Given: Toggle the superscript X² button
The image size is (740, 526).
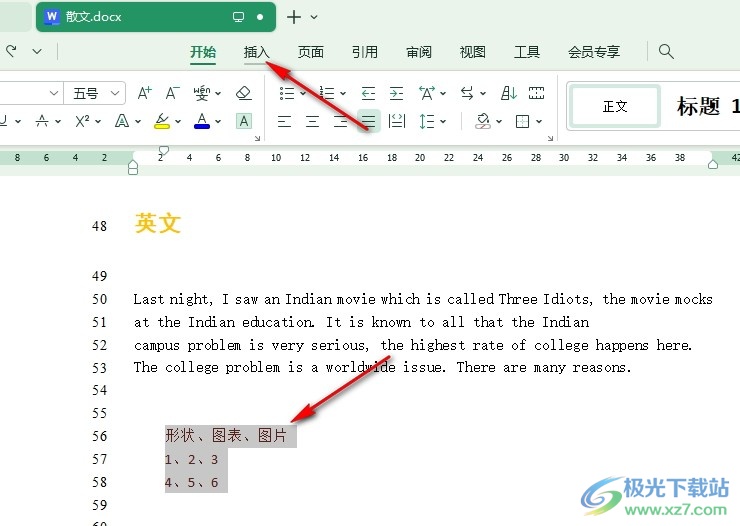Looking at the screenshot, I should (82, 121).
